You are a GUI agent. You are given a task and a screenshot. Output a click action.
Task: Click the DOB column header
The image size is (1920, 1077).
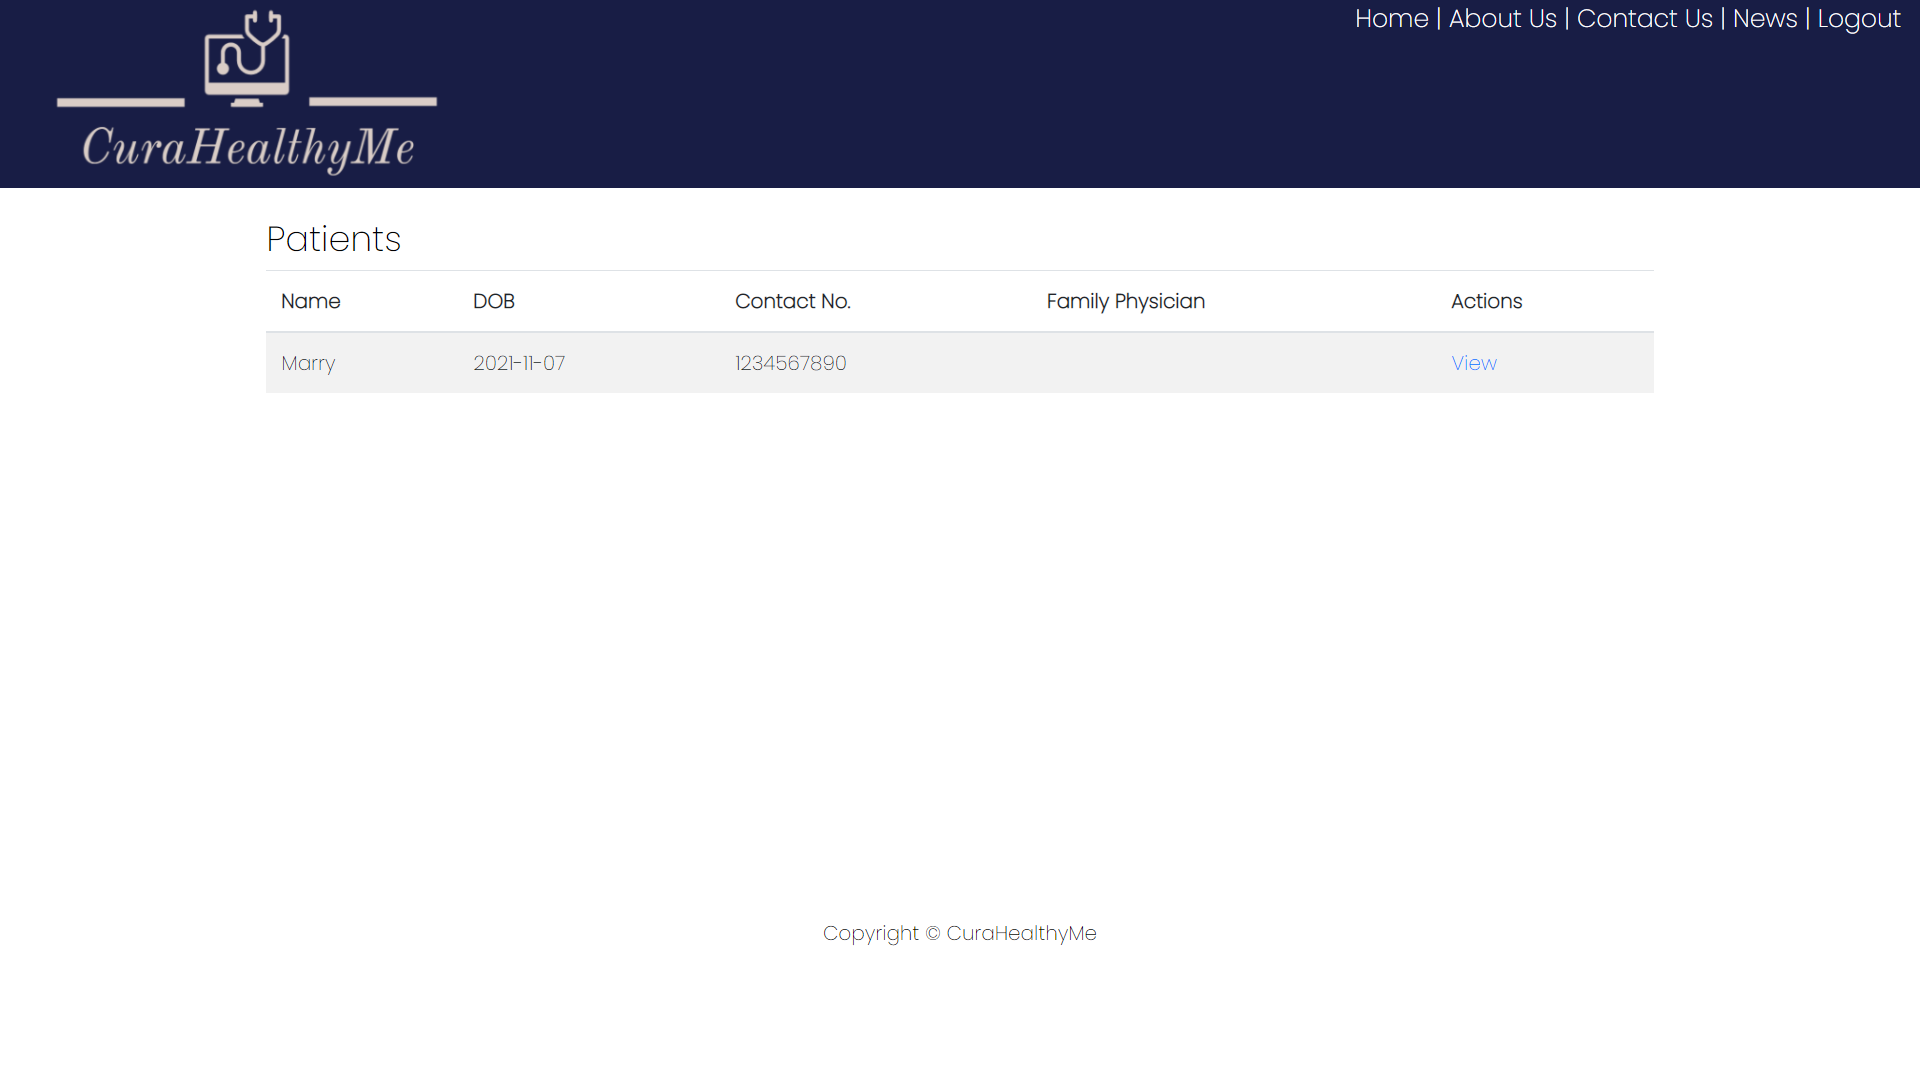click(494, 301)
